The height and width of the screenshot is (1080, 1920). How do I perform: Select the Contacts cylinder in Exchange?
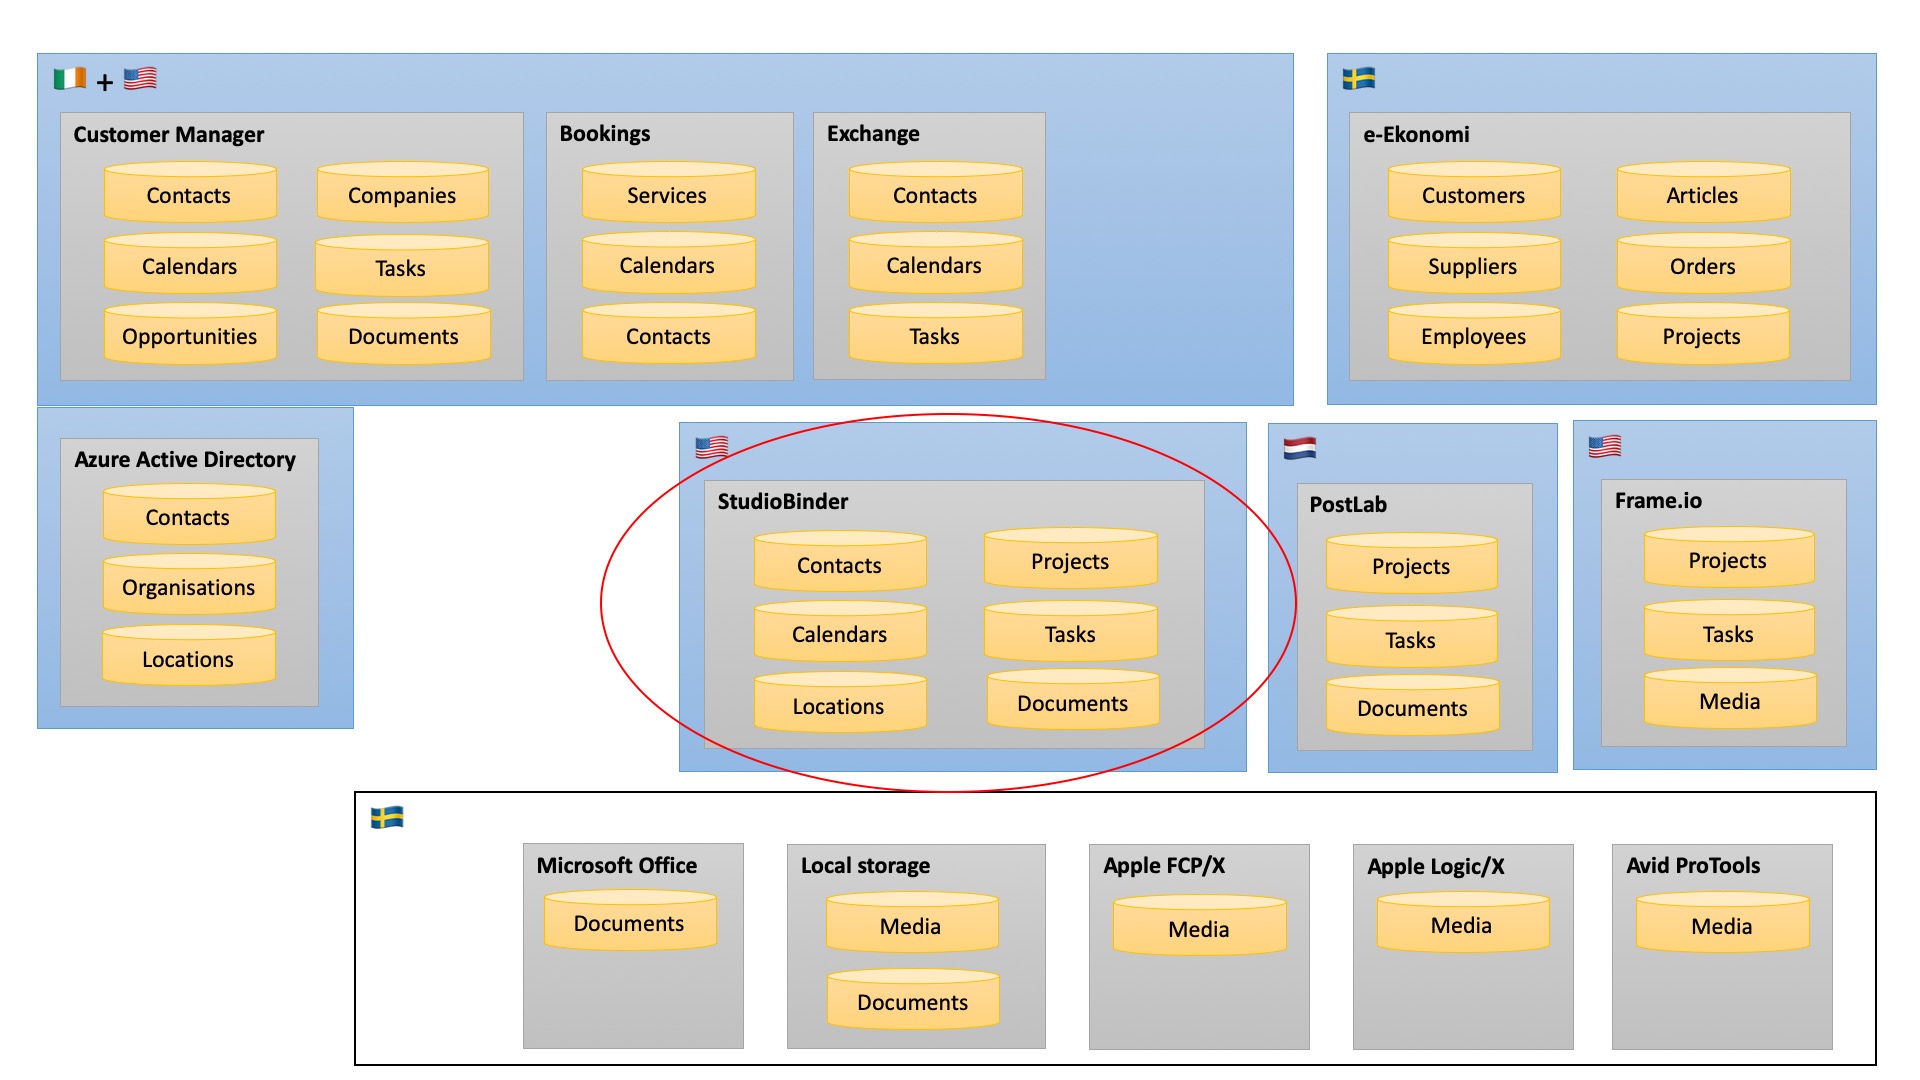click(936, 192)
